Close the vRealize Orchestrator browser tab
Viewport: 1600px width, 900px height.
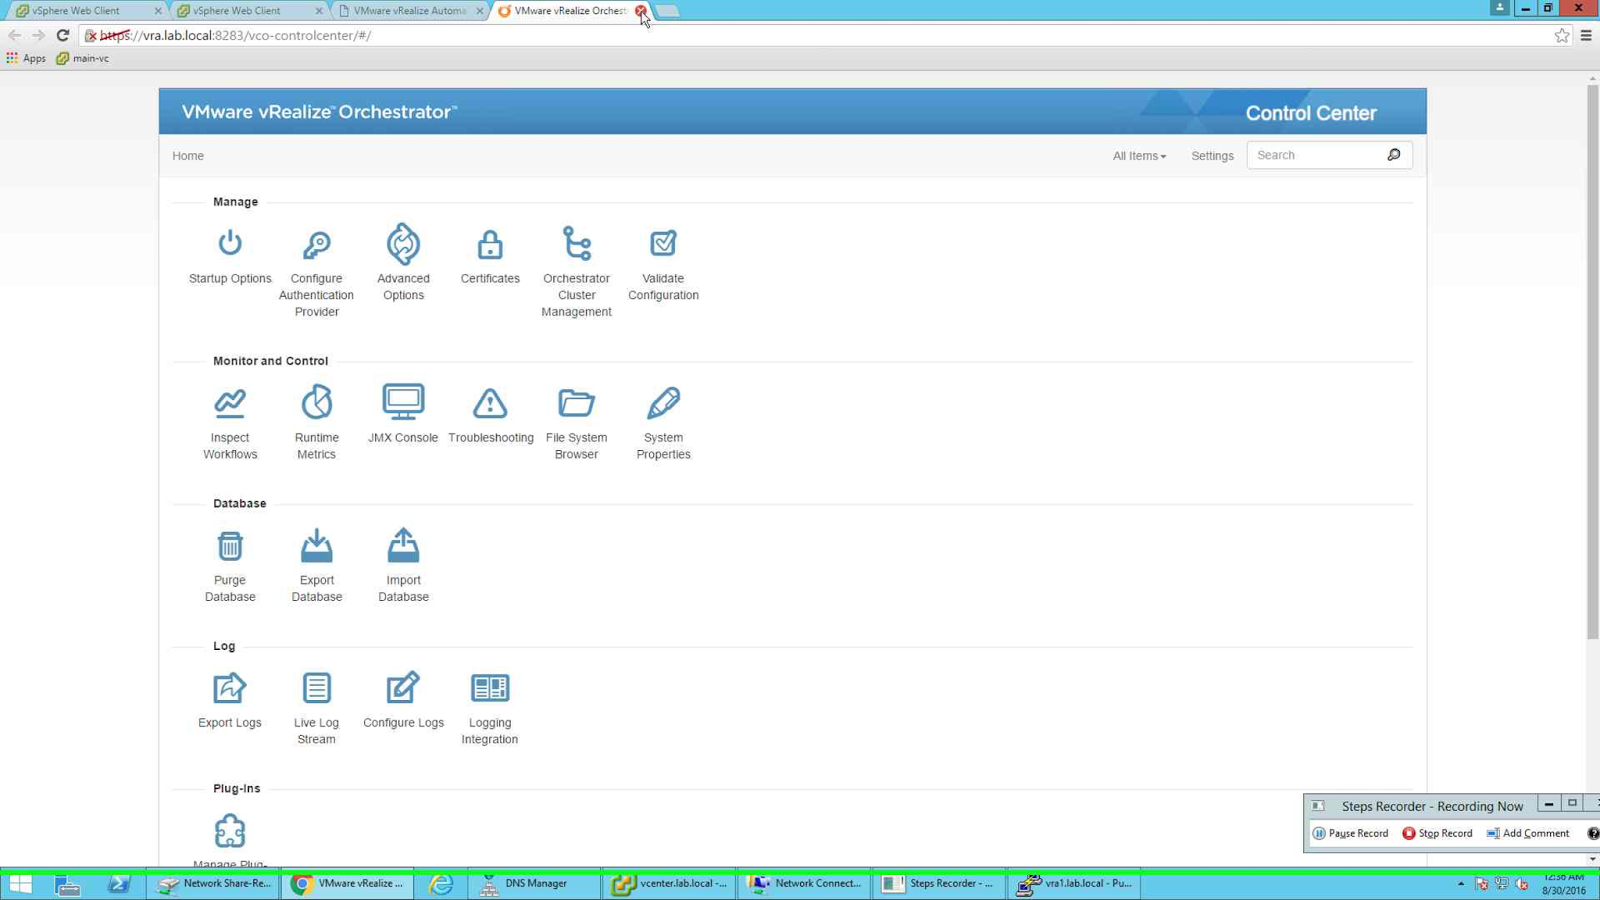(641, 11)
